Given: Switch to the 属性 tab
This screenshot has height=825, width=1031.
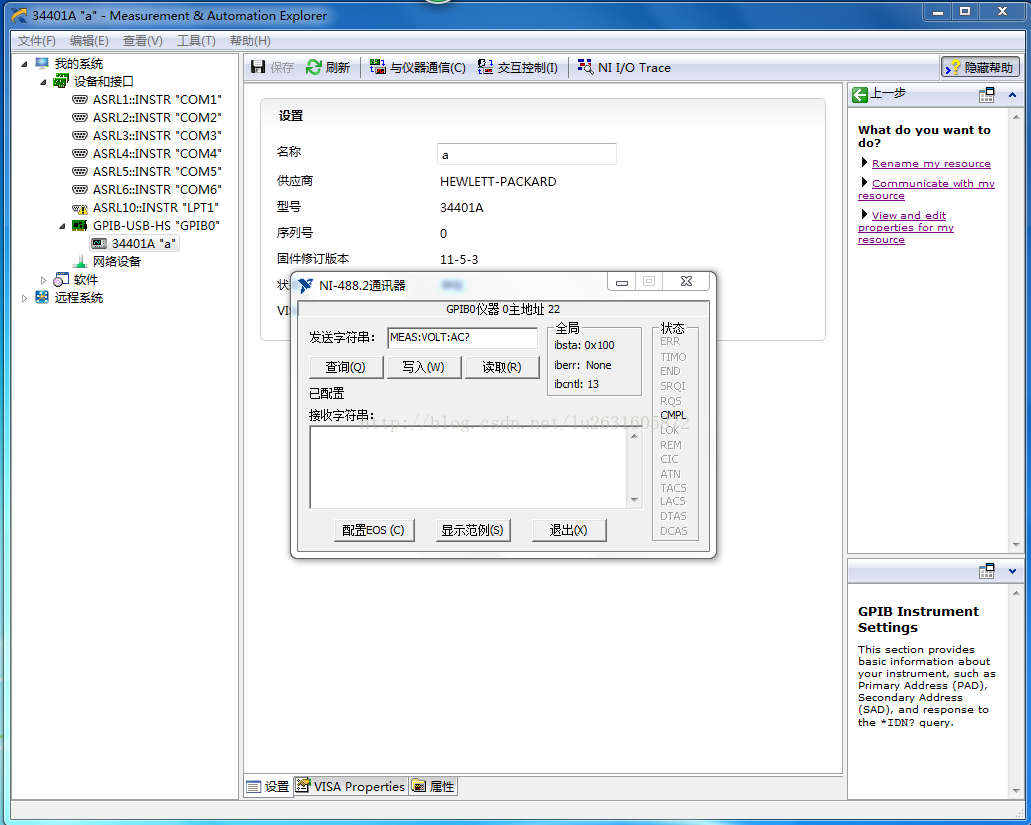Looking at the screenshot, I should coord(433,786).
